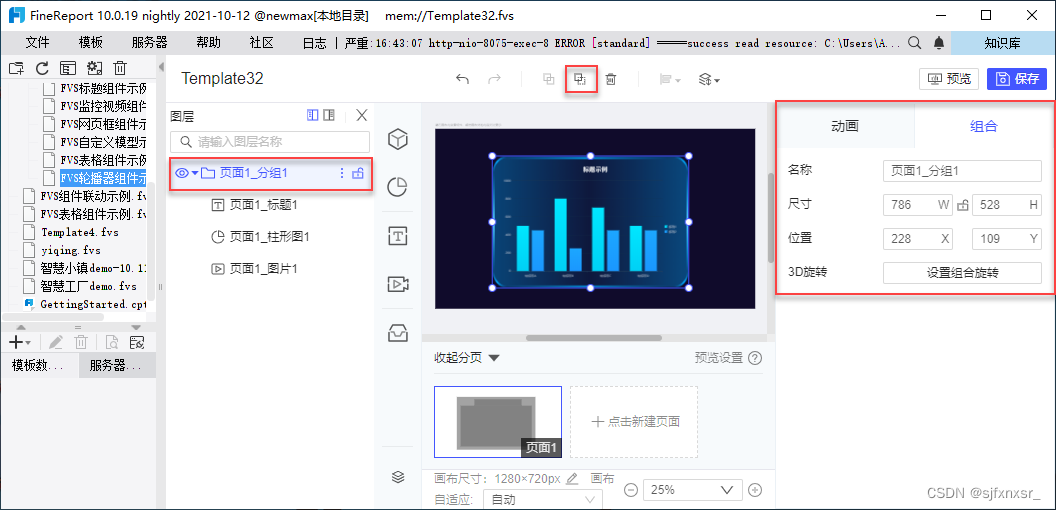Click the canvas horizontal scrollbar

(x=593, y=338)
